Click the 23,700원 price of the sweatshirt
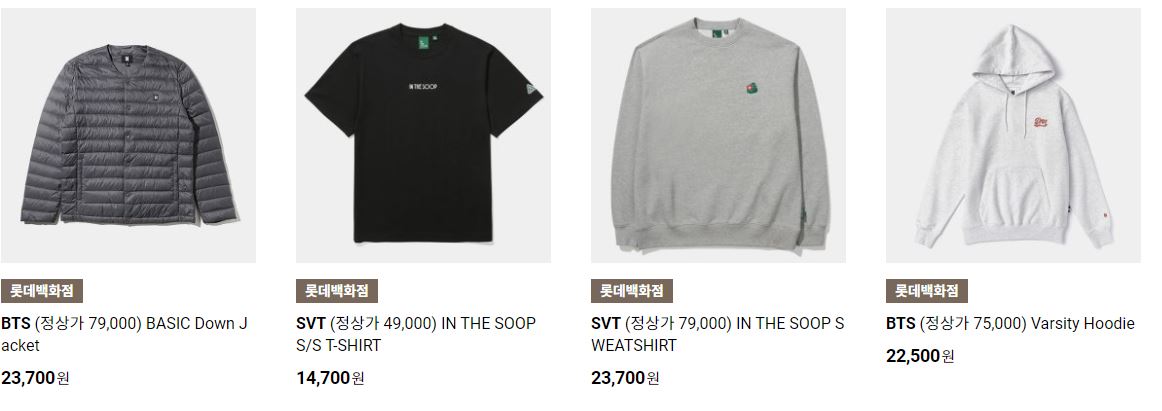The image size is (1162, 411). pyautogui.click(x=625, y=378)
